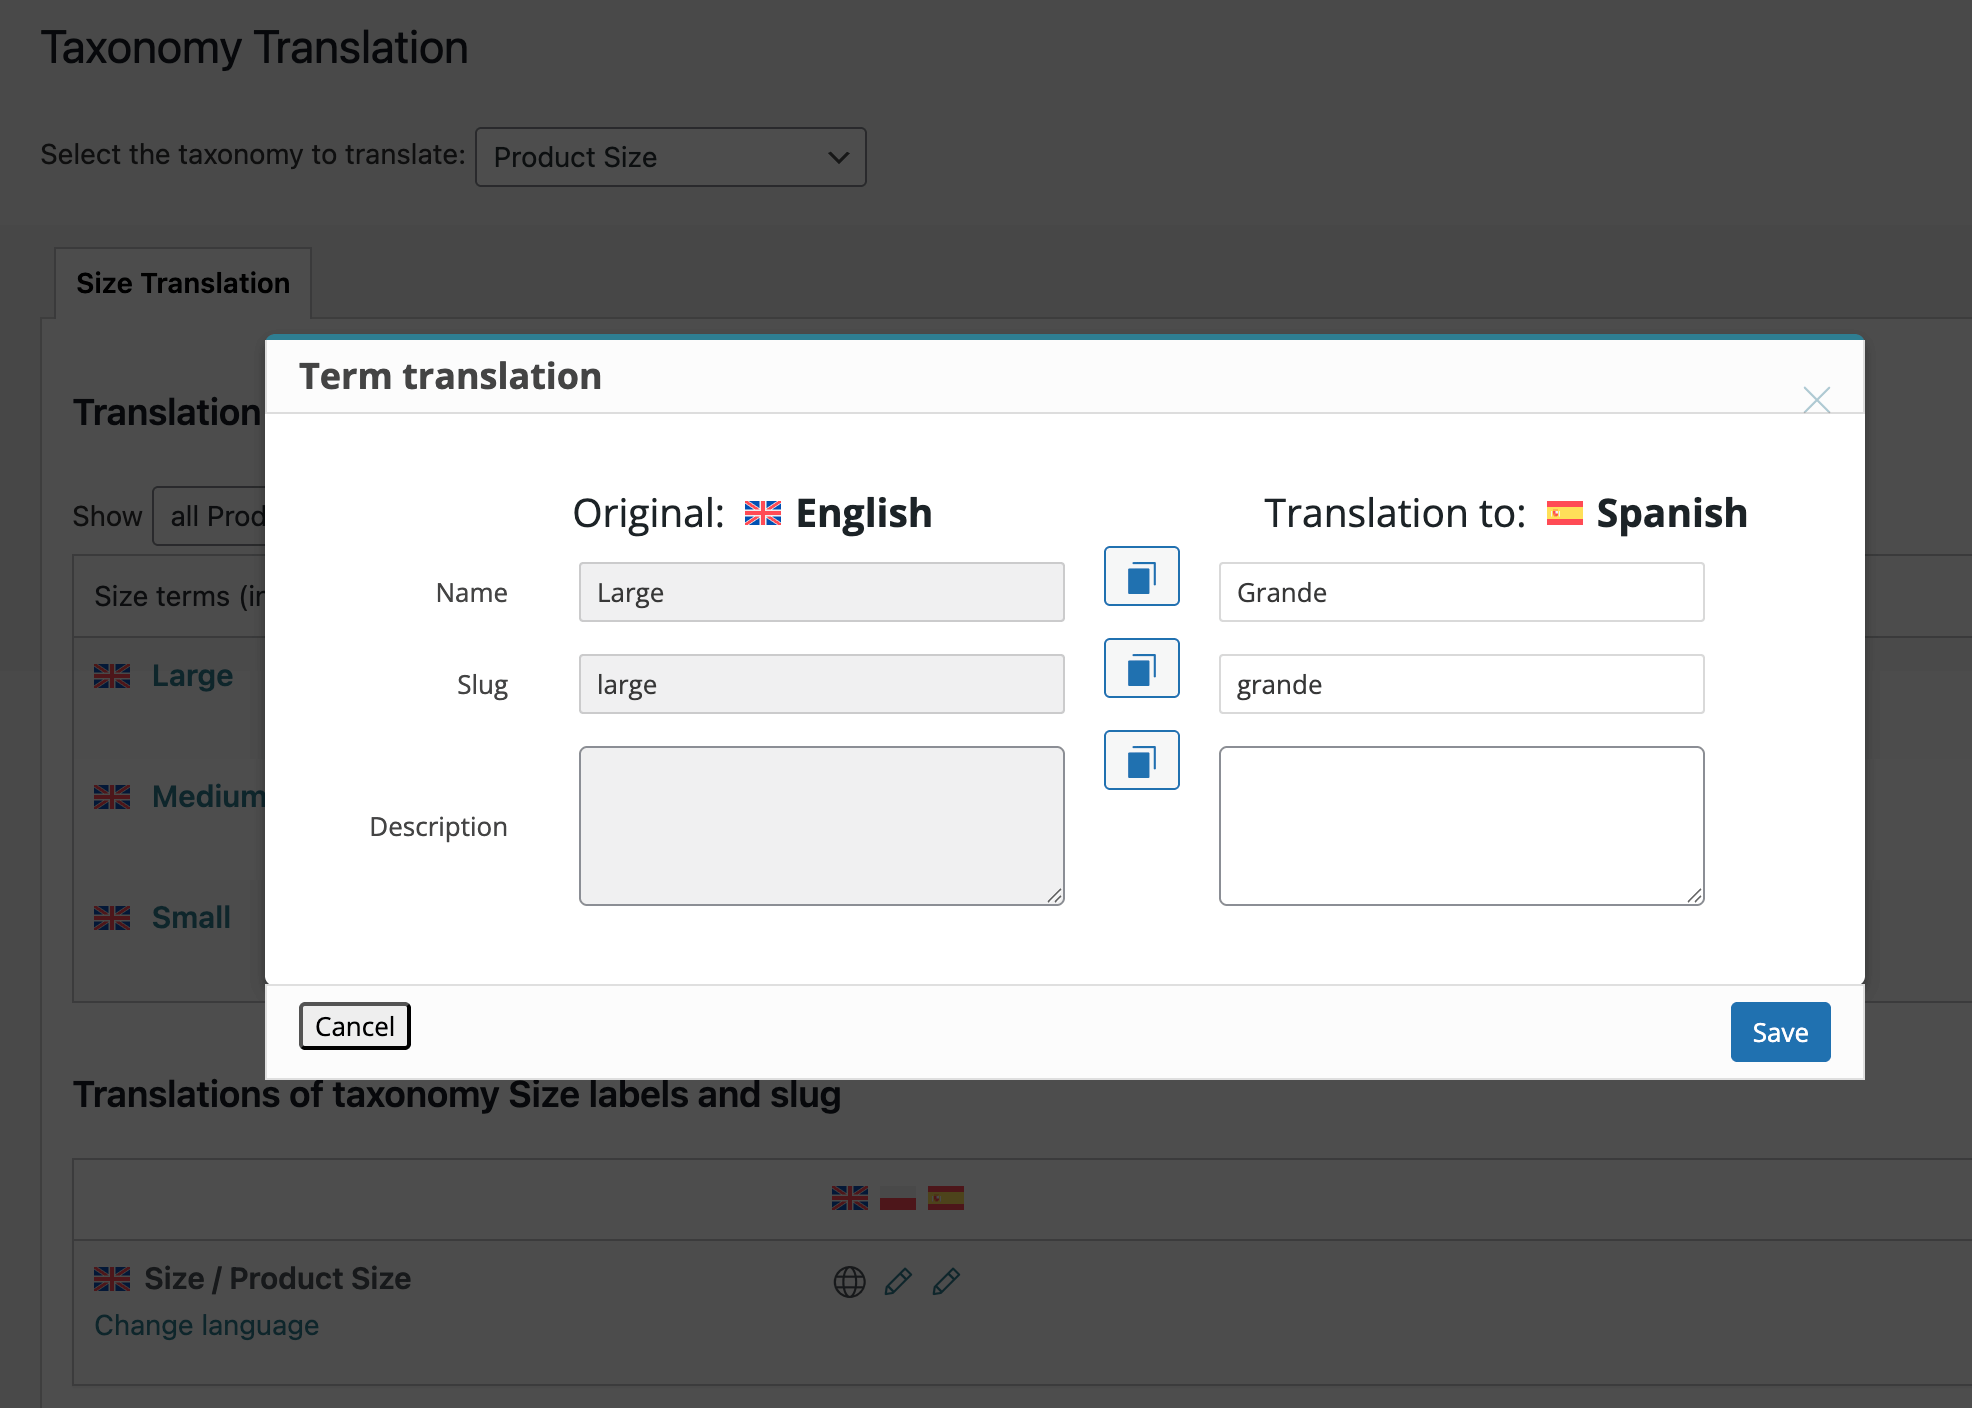Click the UK flag in labels header

pyautogui.click(x=849, y=1198)
